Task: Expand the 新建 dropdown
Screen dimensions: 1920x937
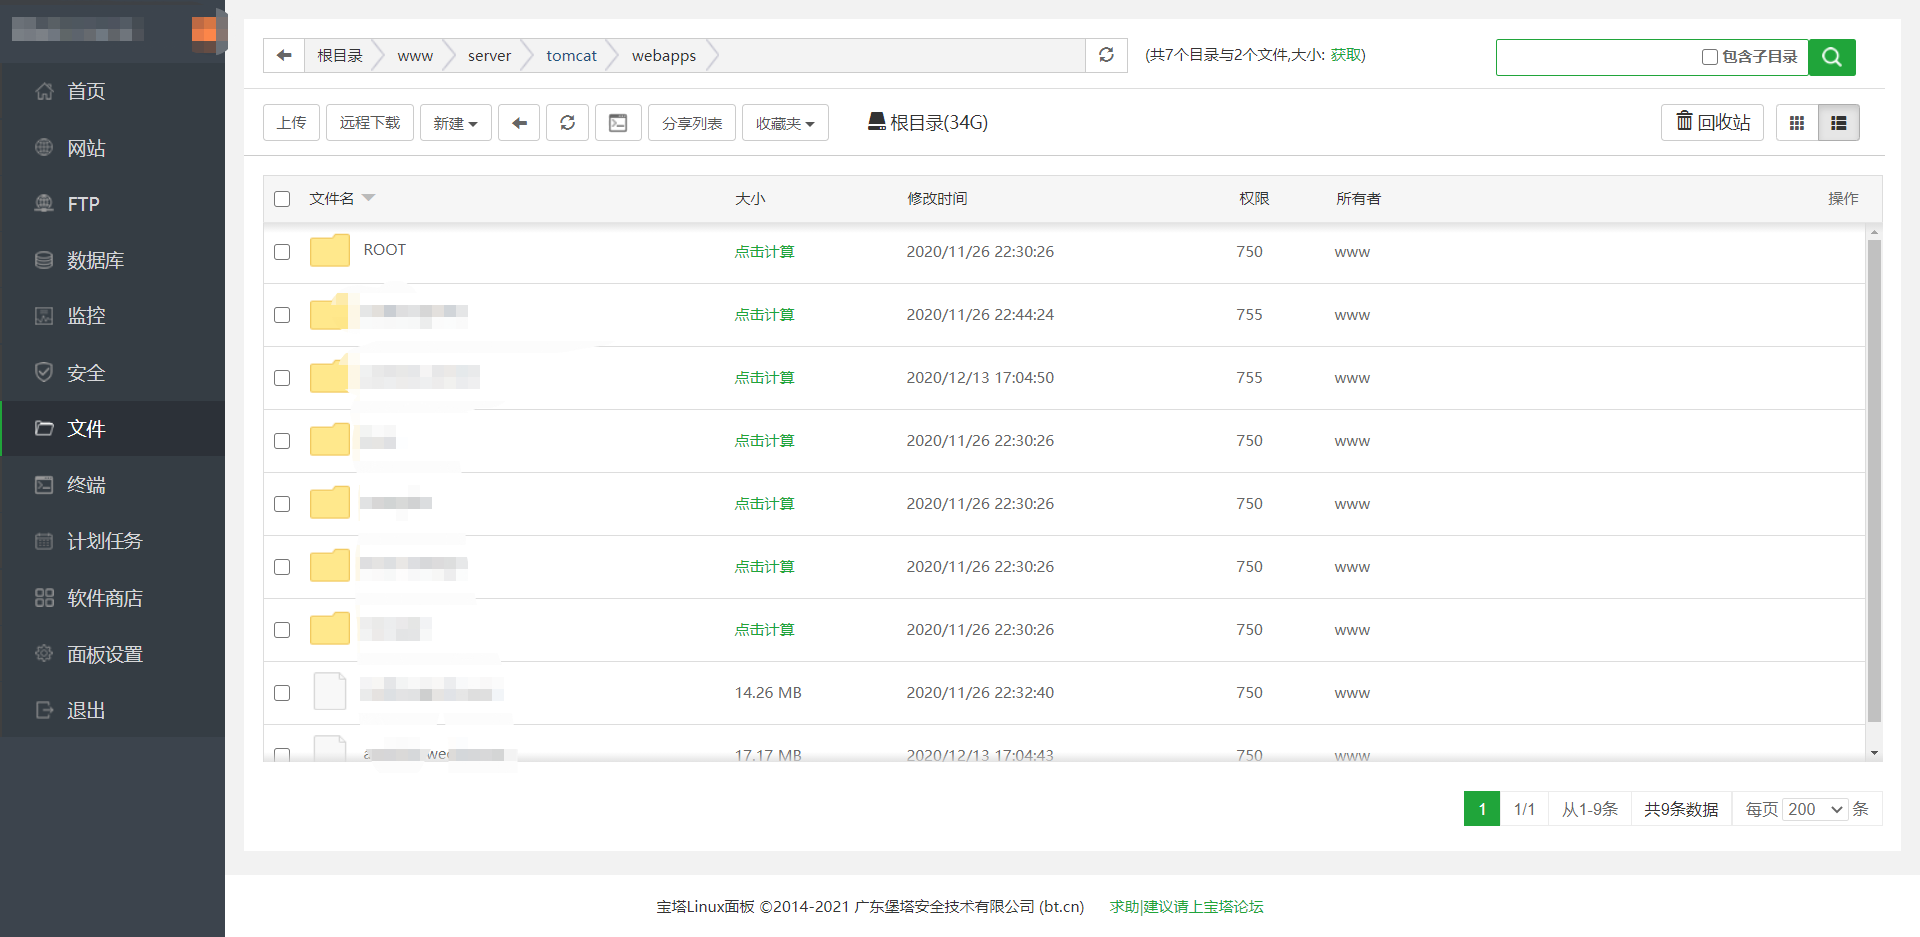Action: point(455,123)
